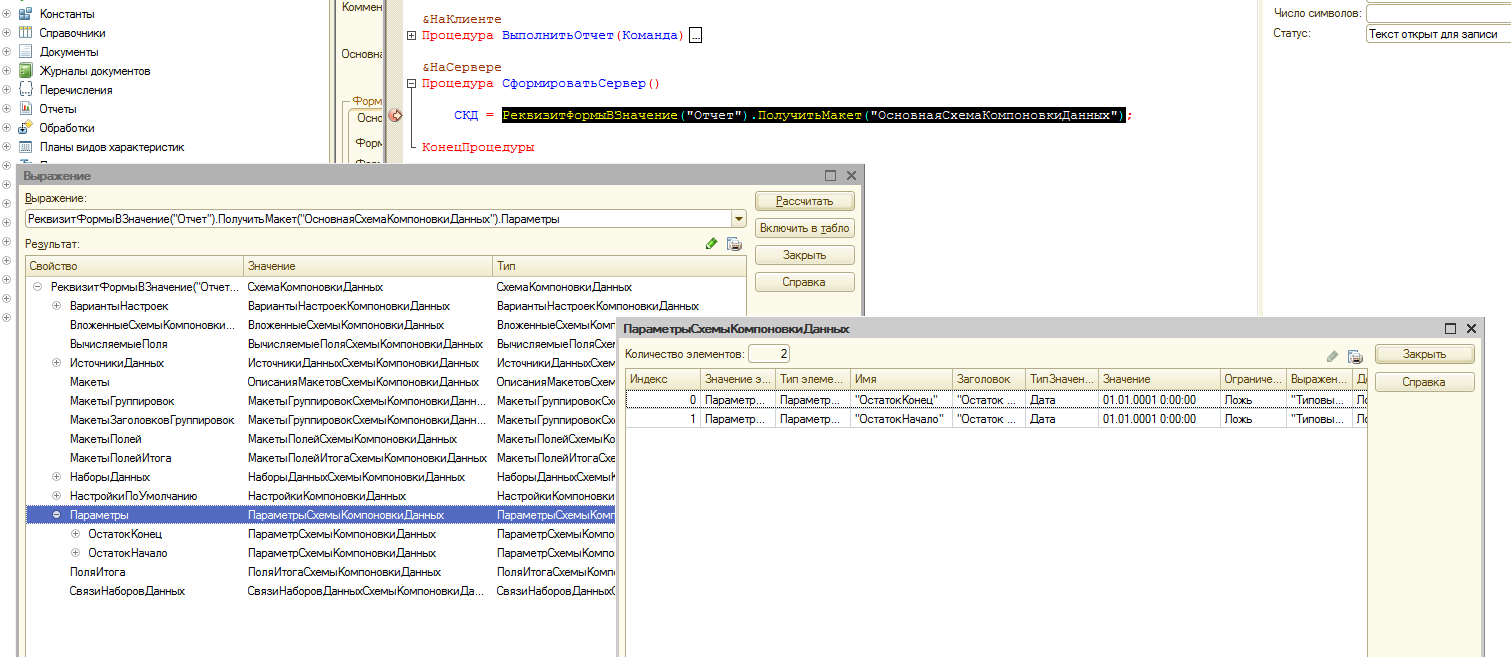This screenshot has width=1511, height=657.
Task: Click the pencil edit icon in Выражение window
Action: pos(712,243)
